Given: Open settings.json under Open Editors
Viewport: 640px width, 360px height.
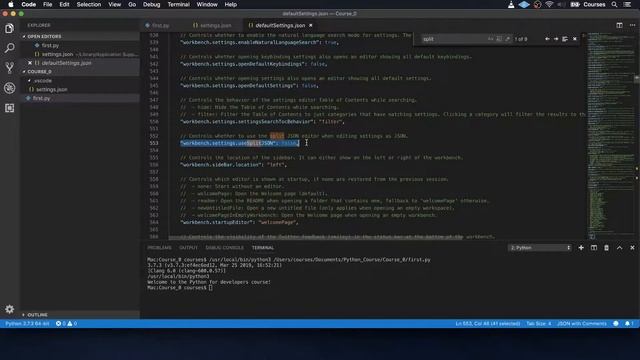Looking at the screenshot, I should coord(57,54).
